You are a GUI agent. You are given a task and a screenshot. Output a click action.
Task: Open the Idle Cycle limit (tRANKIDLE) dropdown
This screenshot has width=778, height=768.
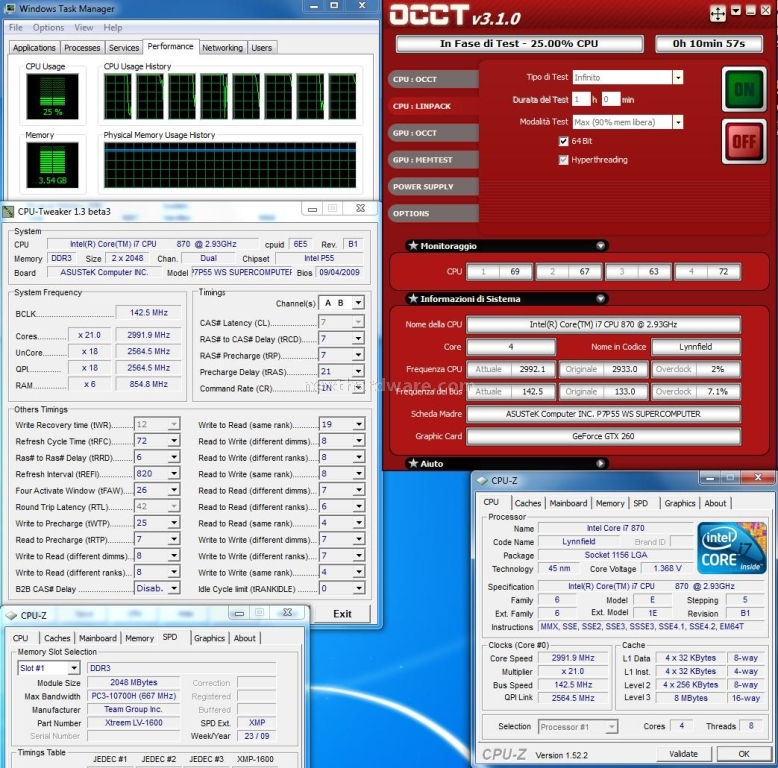pos(359,588)
